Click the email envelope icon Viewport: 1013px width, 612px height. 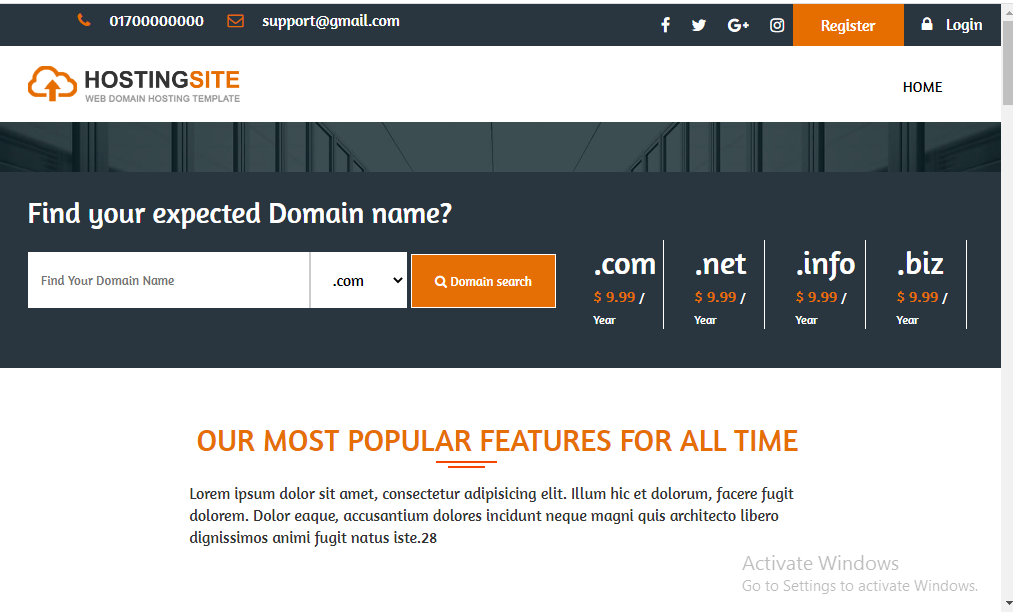pos(236,21)
